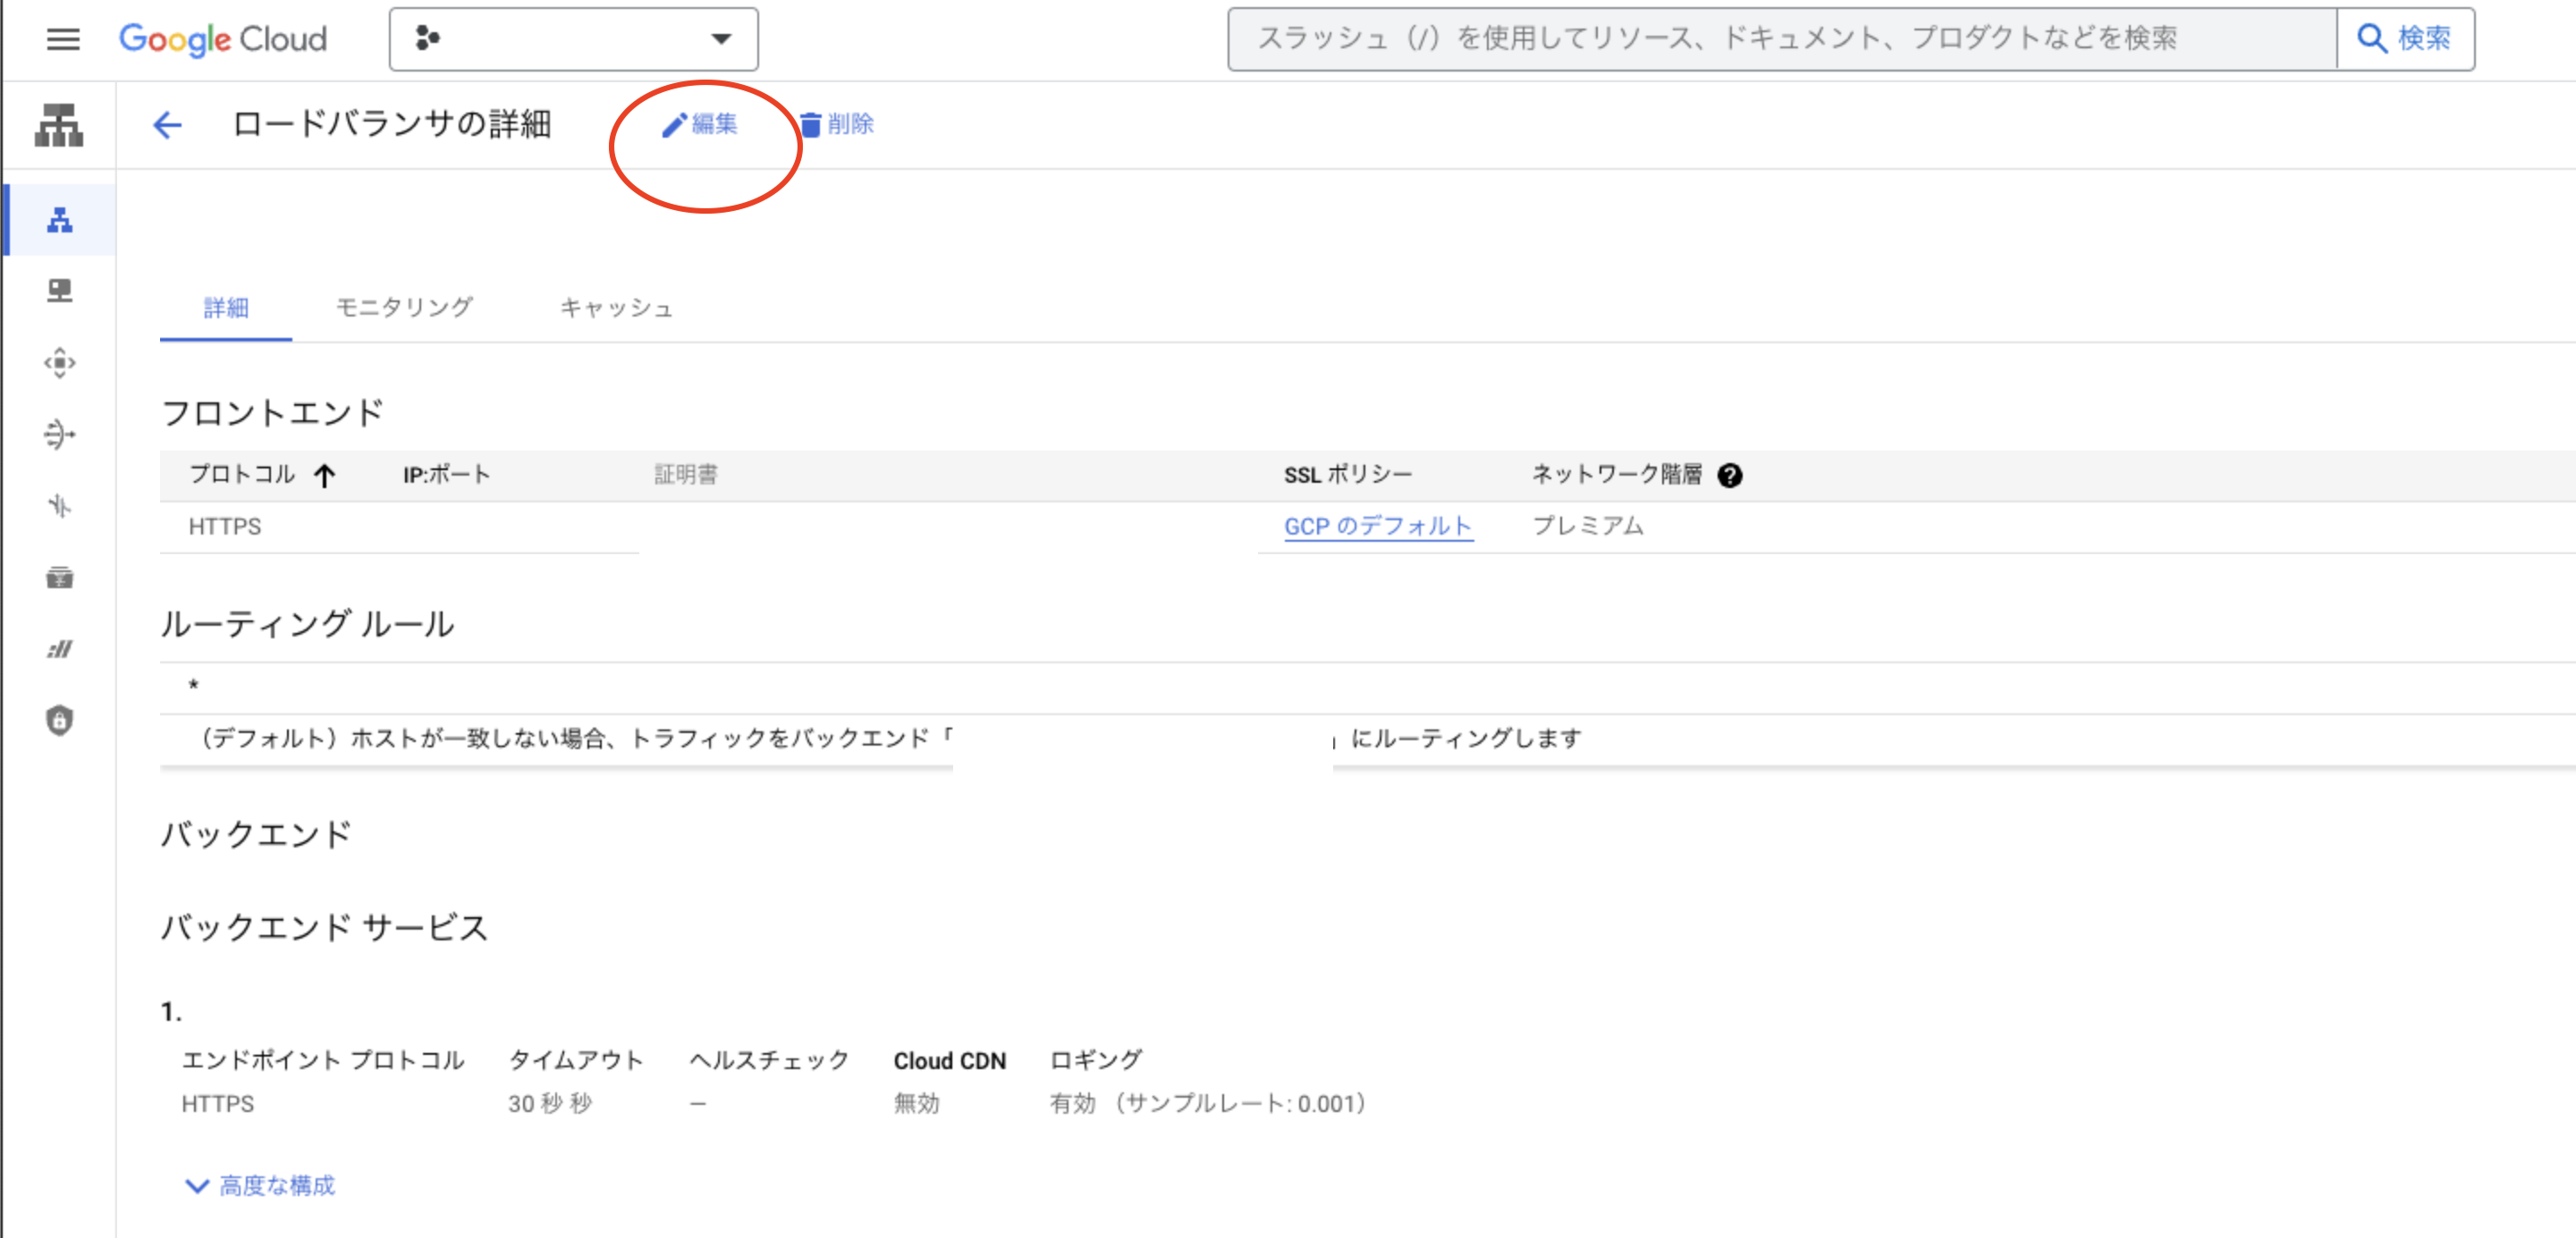Open the Cloud CDN sidebar icon

[59, 363]
